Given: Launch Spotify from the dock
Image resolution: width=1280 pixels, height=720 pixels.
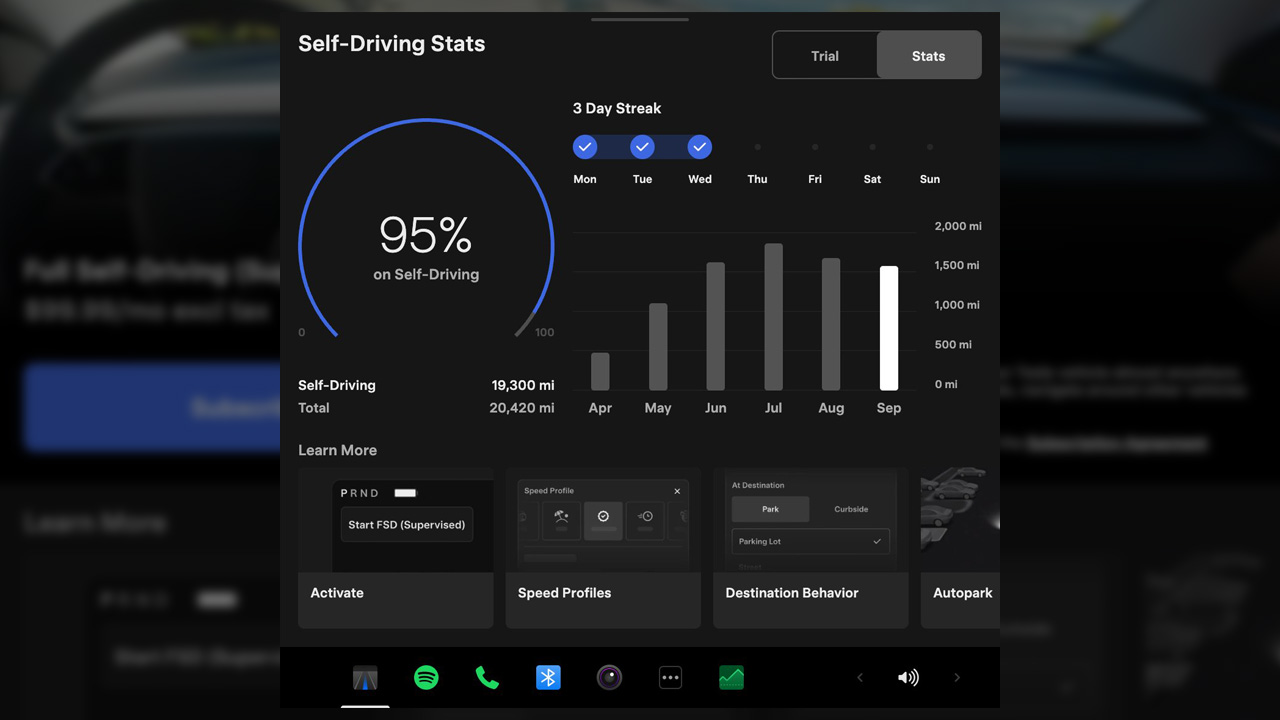Looking at the screenshot, I should pos(426,678).
